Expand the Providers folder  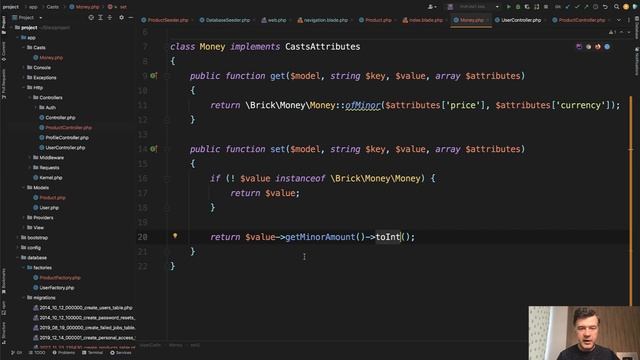tap(24, 218)
